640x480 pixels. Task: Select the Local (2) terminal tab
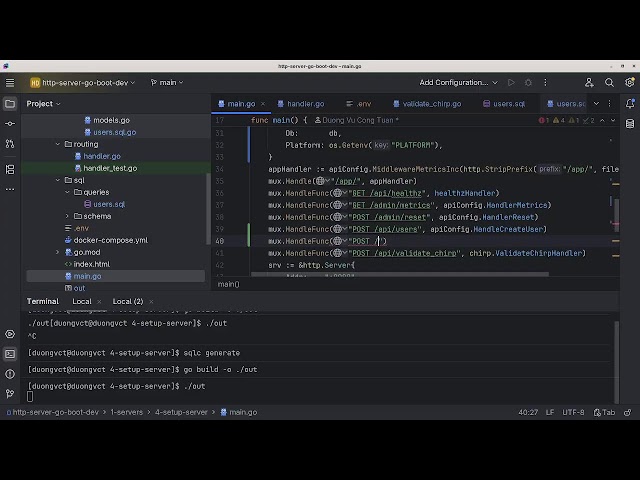[x=127, y=301]
